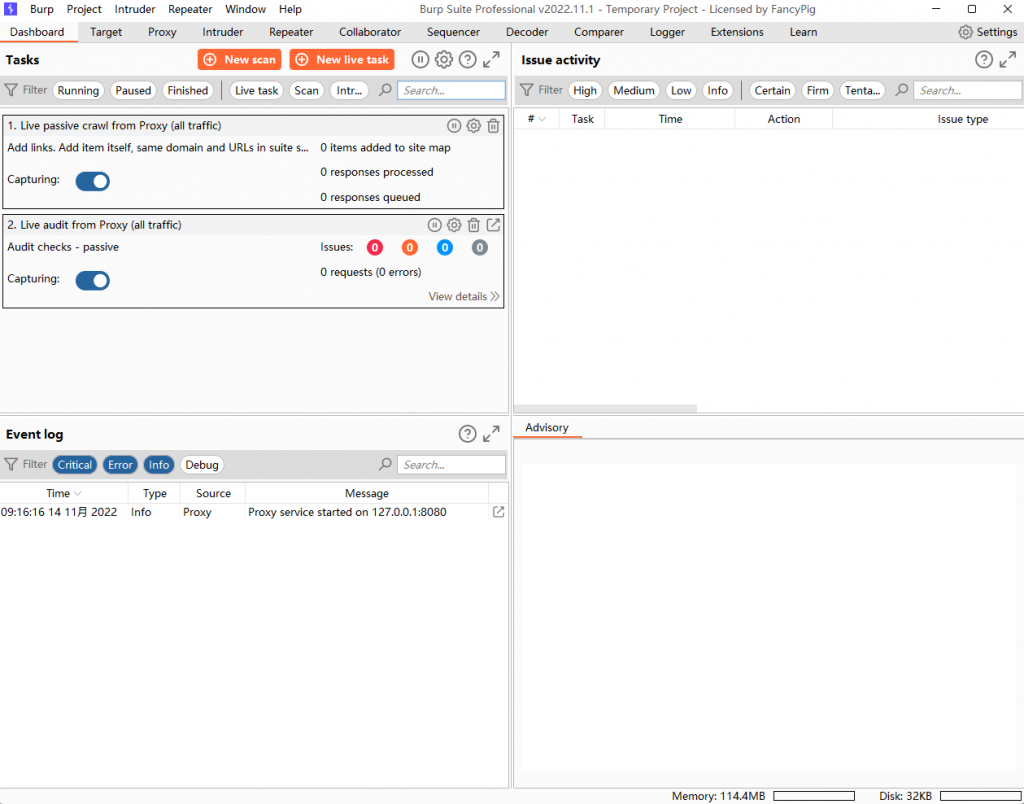Toggle the Info event log filter
The height and width of the screenshot is (804, 1024).
159,464
